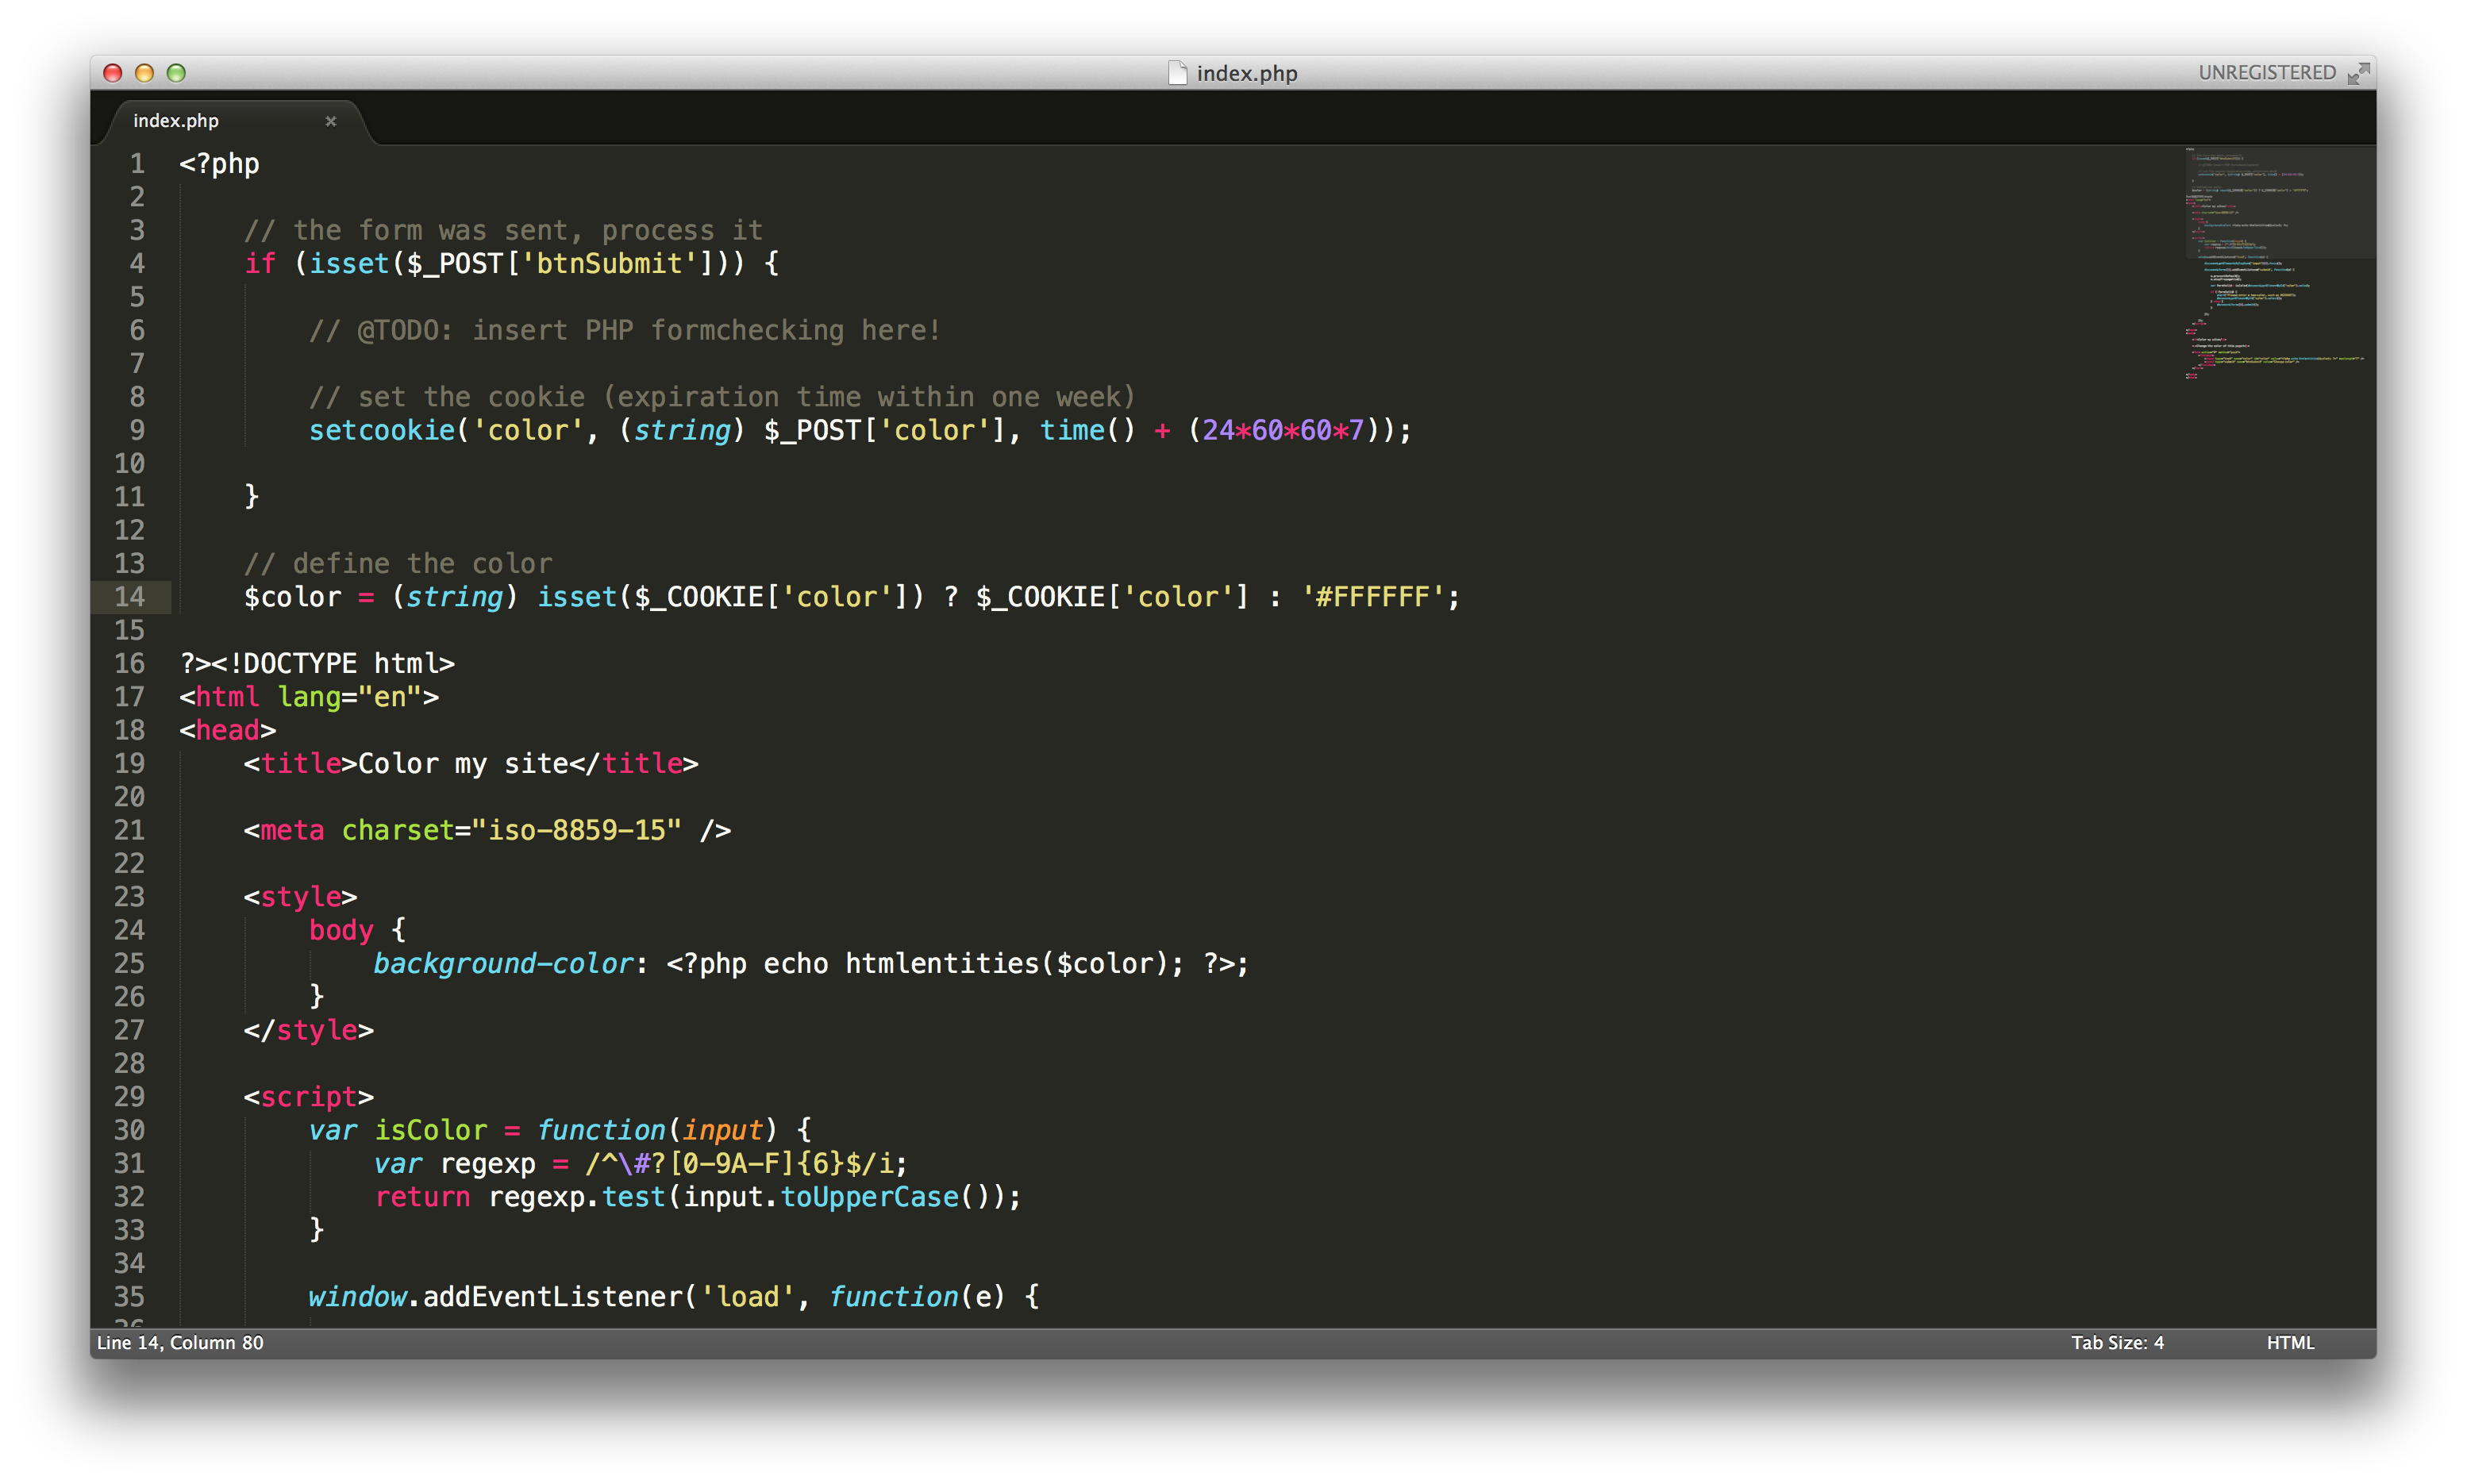This screenshot has height=1484, width=2467.
Task: Click line number 29 in the gutter
Action: (x=130, y=1097)
